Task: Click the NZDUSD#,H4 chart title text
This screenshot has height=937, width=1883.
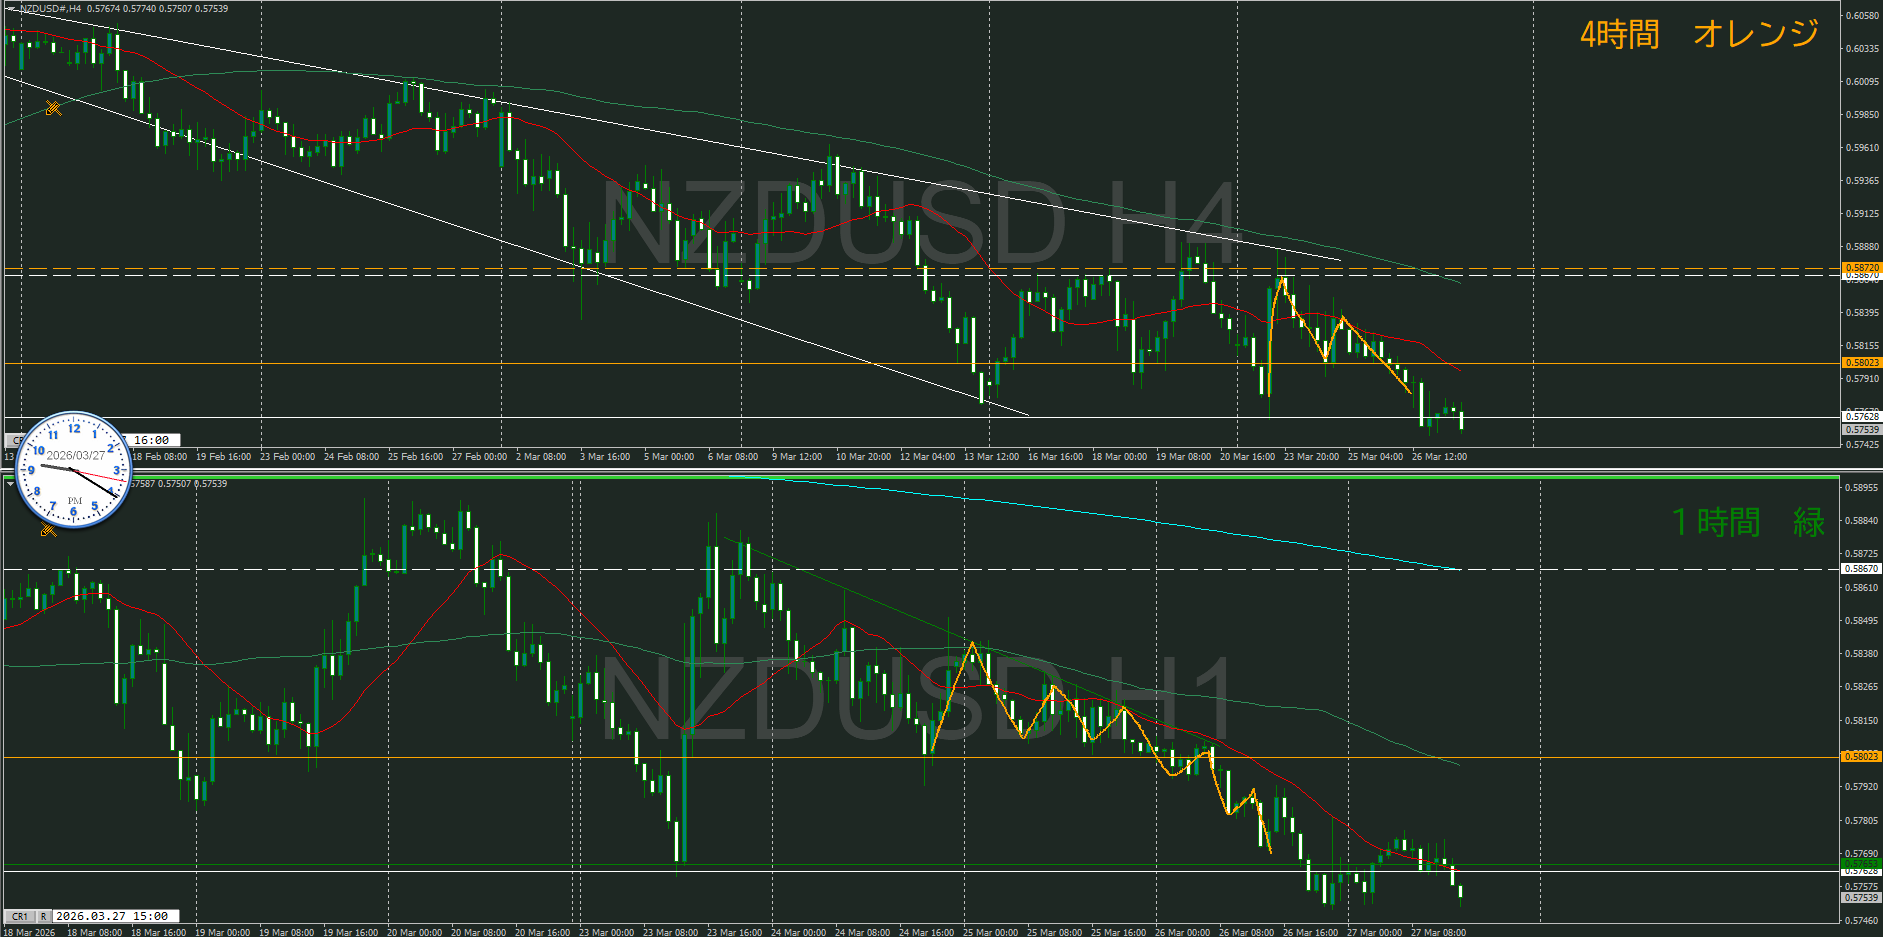Action: coord(50,9)
